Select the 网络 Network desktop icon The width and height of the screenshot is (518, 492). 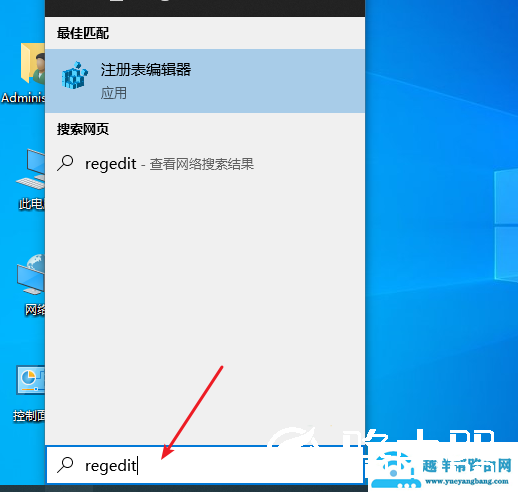[32, 285]
